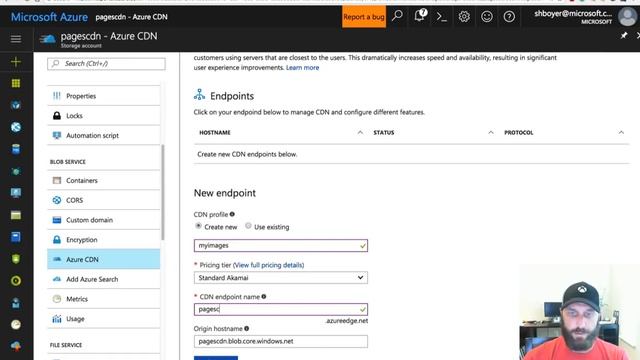Click the CDN profile info icon

click(x=232, y=214)
